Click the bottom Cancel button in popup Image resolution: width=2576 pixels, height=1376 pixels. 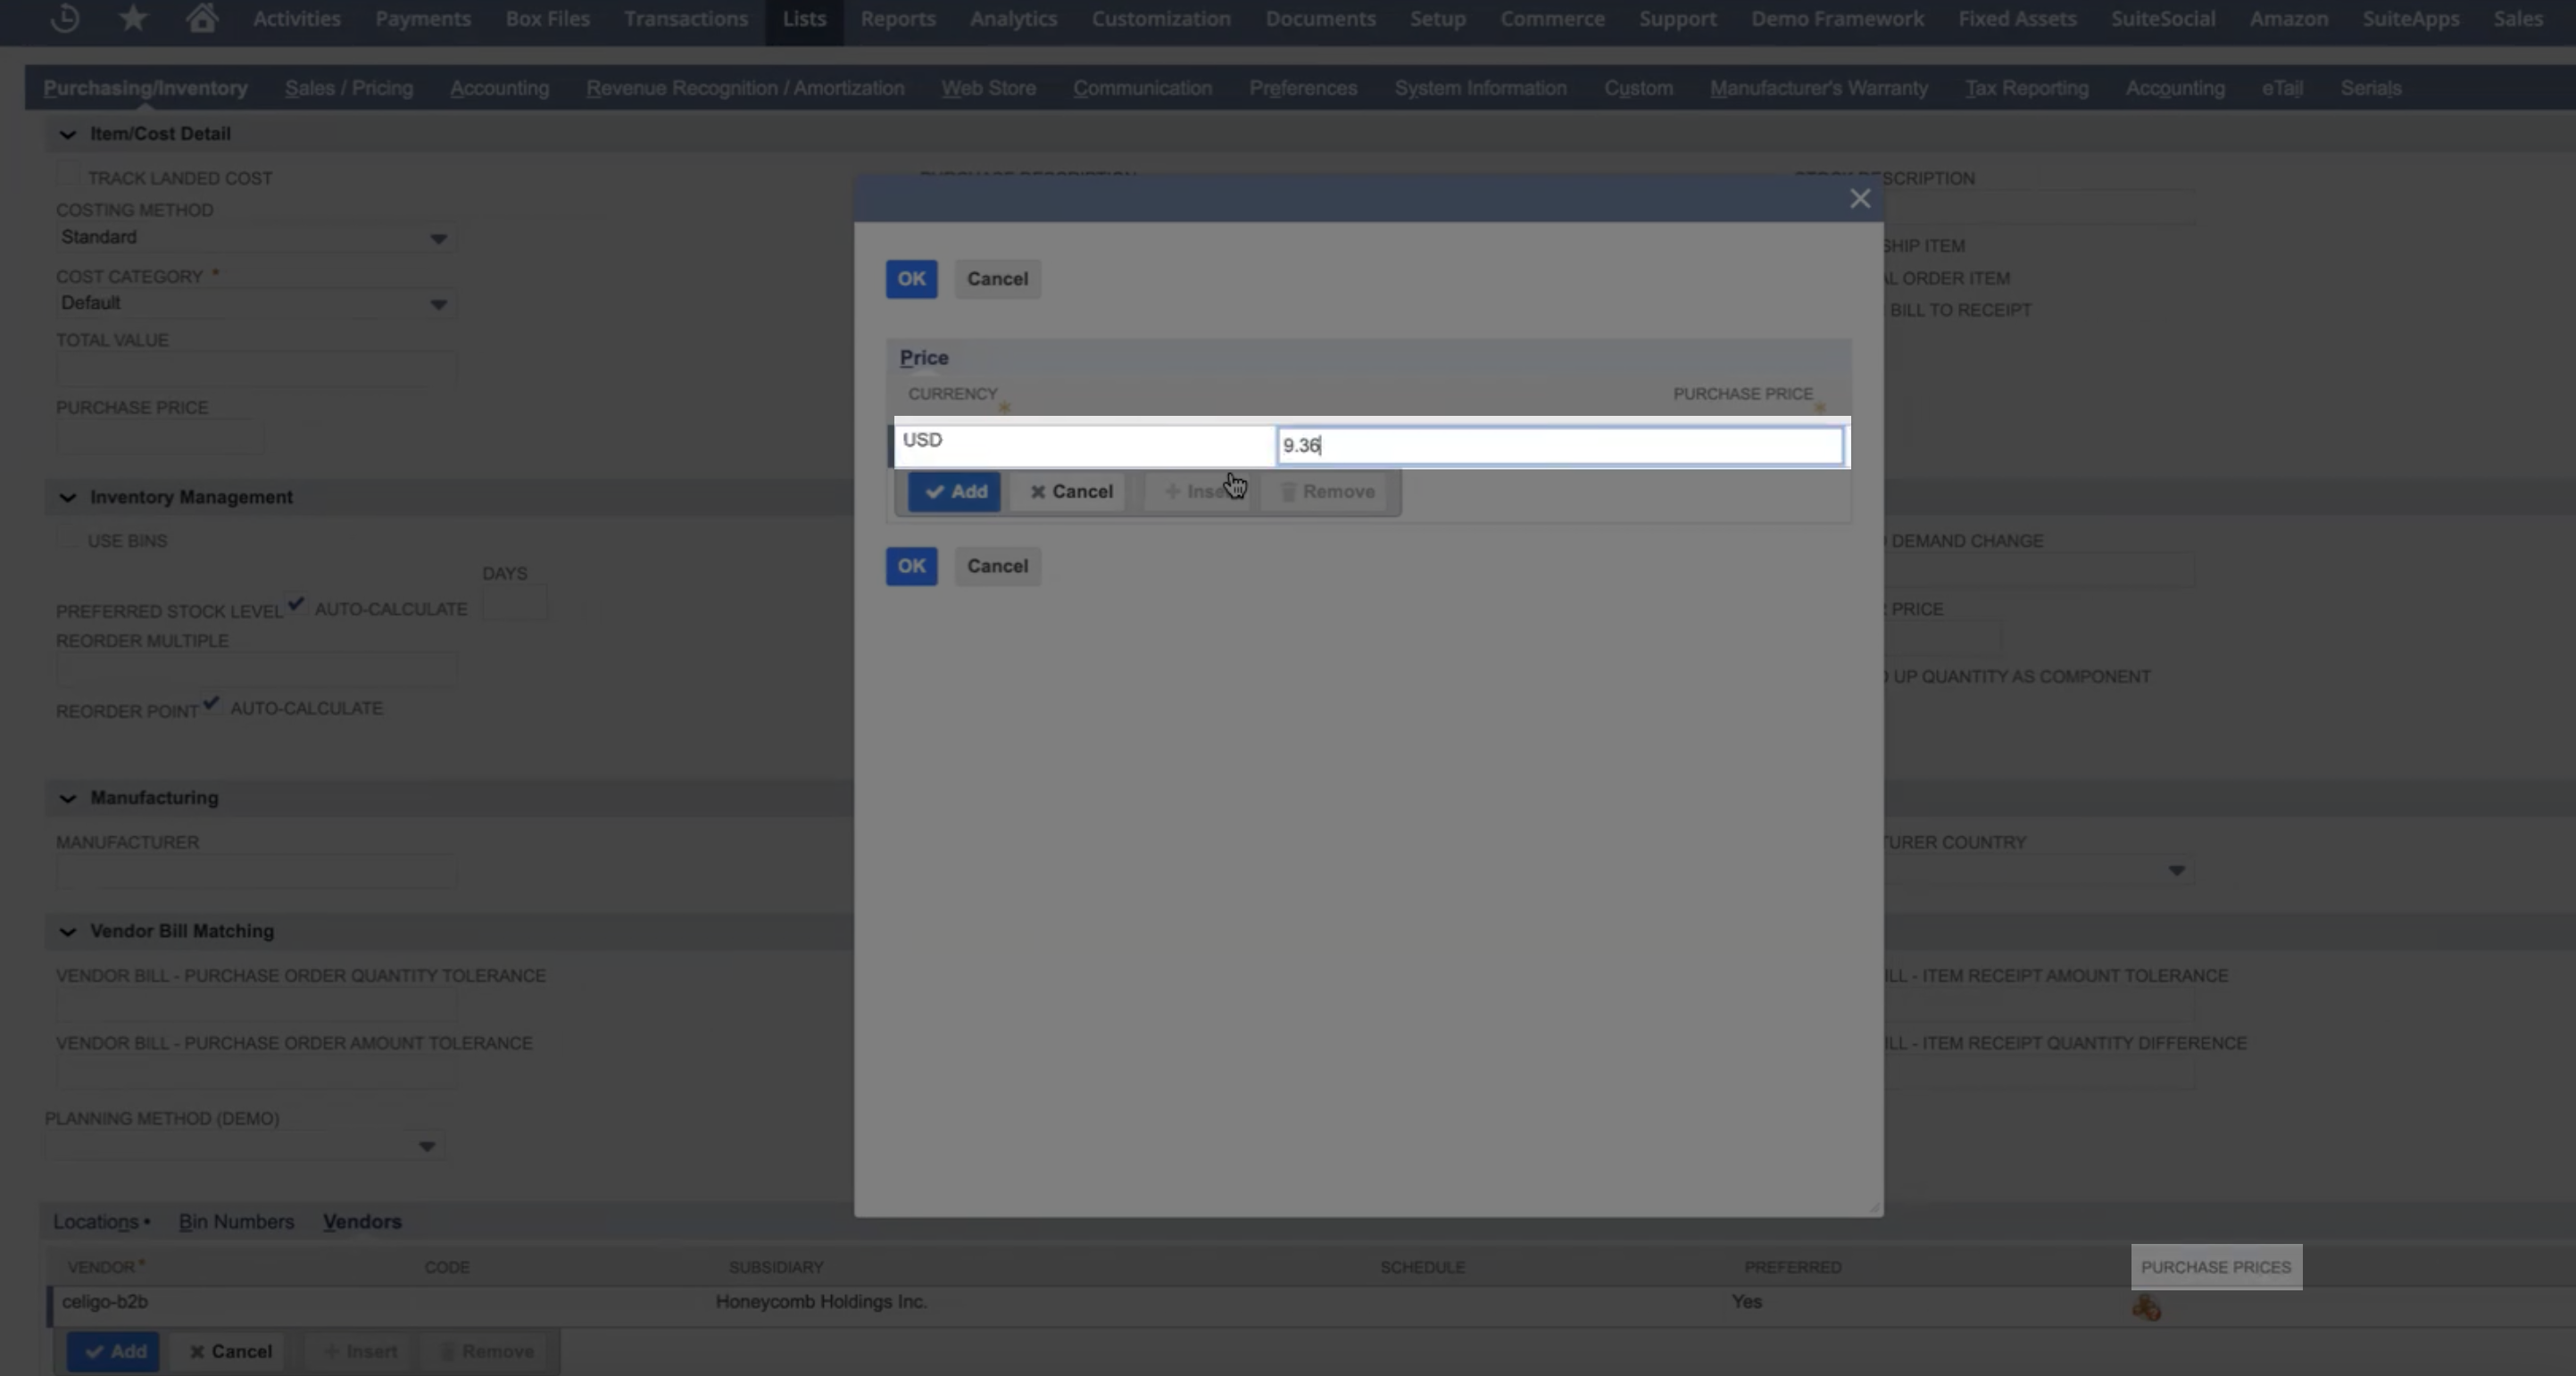tap(997, 566)
